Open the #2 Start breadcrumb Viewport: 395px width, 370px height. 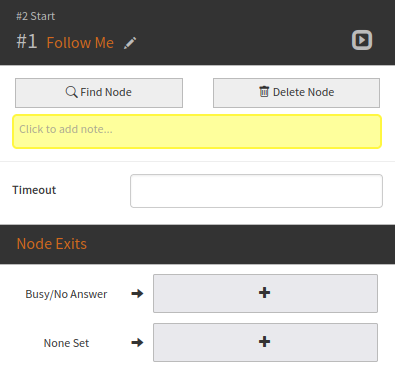36,16
